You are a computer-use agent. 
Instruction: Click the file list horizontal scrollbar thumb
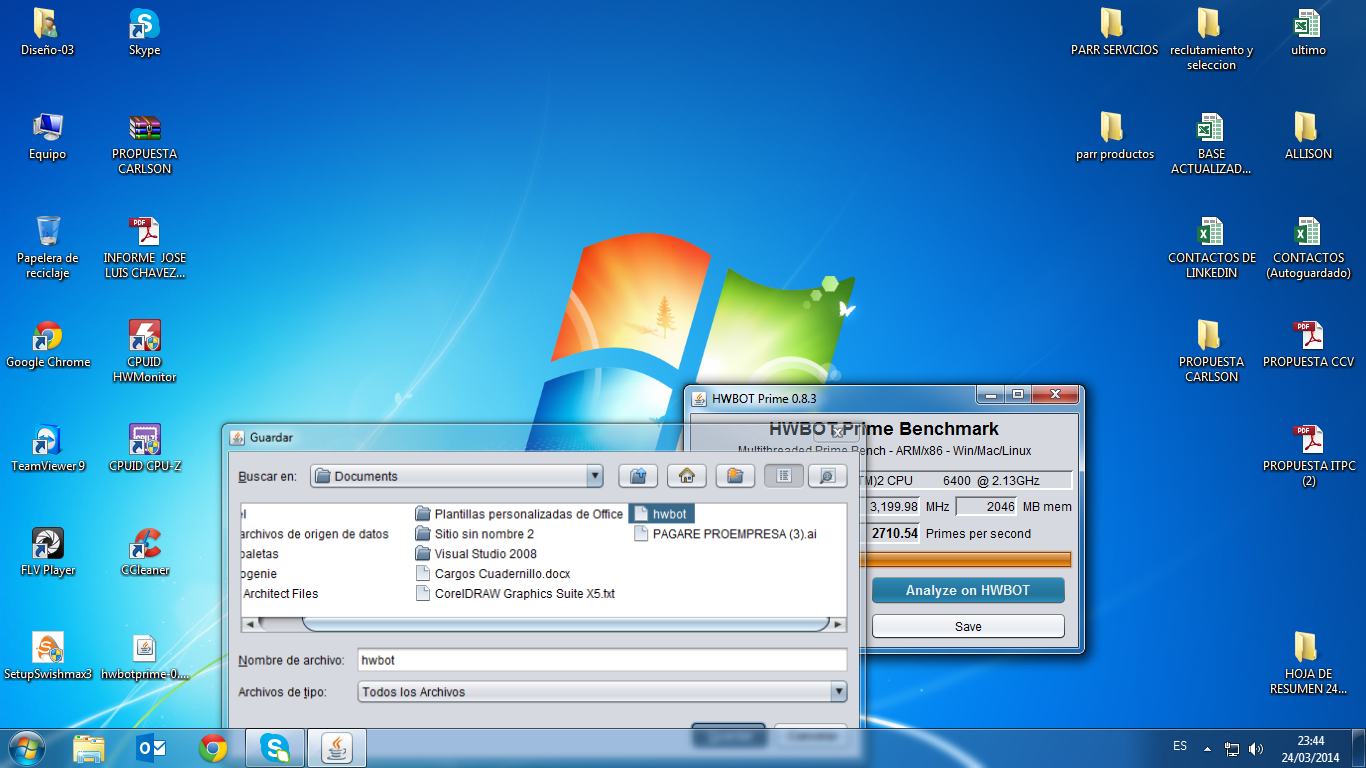(566, 624)
